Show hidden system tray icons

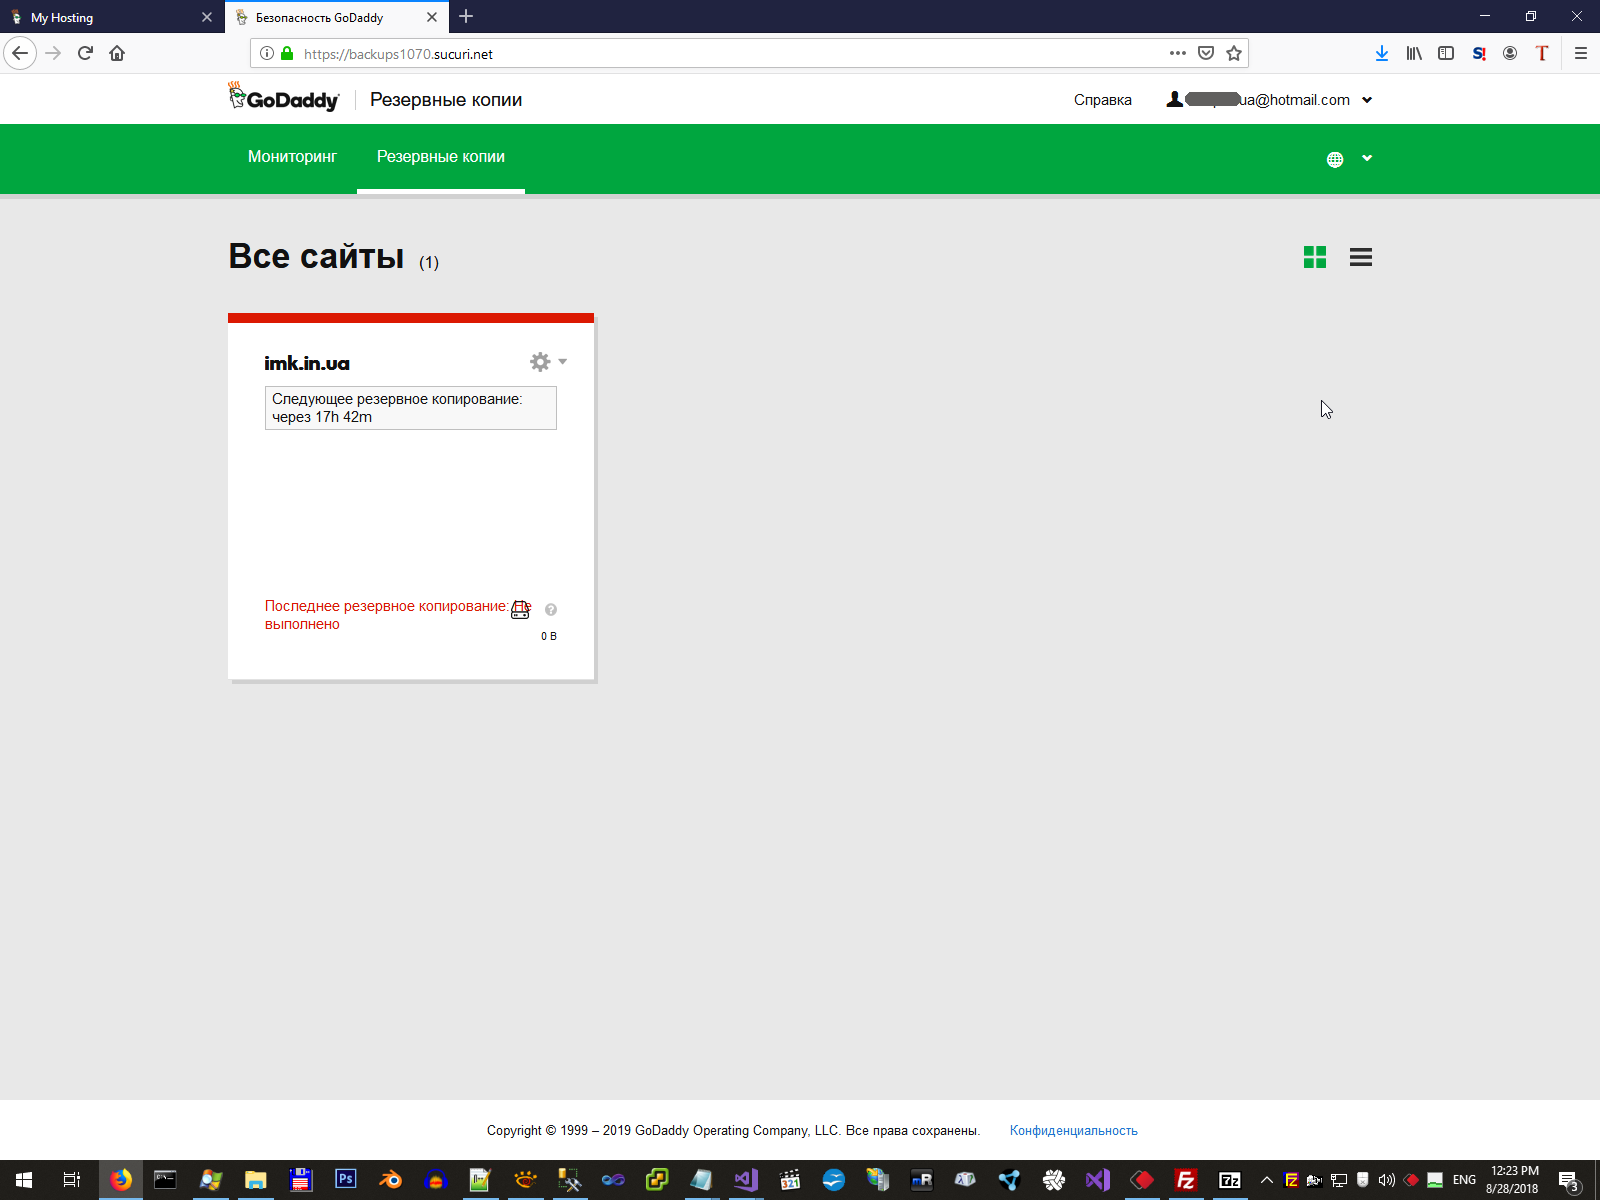click(1267, 1180)
